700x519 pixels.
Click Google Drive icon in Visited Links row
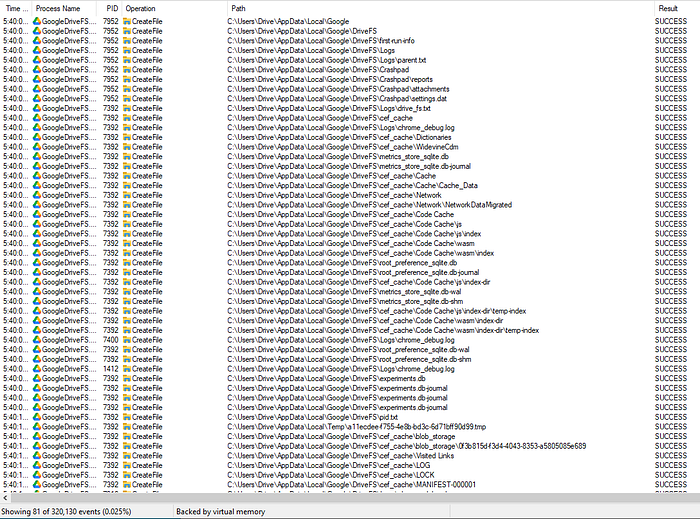click(37, 456)
